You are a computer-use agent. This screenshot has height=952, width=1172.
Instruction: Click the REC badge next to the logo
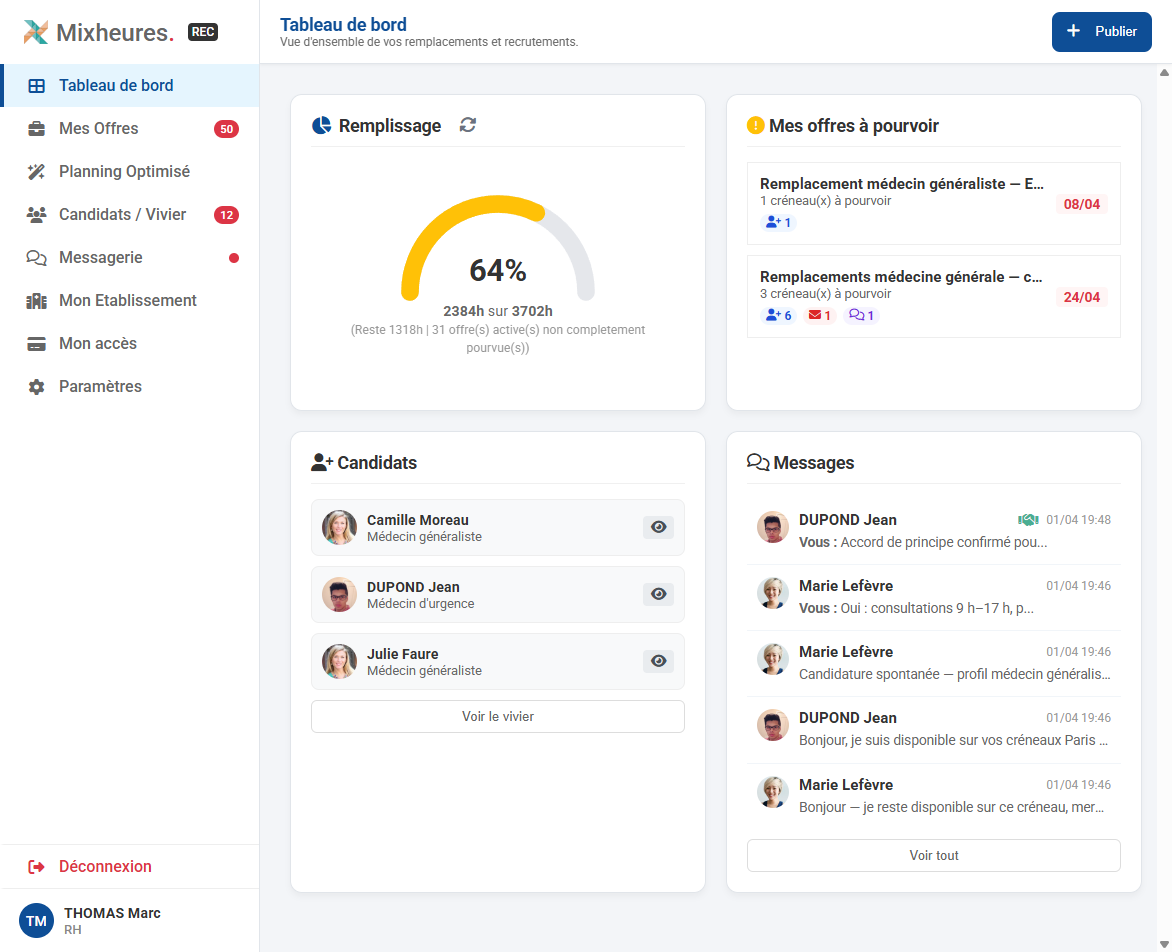pos(203,32)
